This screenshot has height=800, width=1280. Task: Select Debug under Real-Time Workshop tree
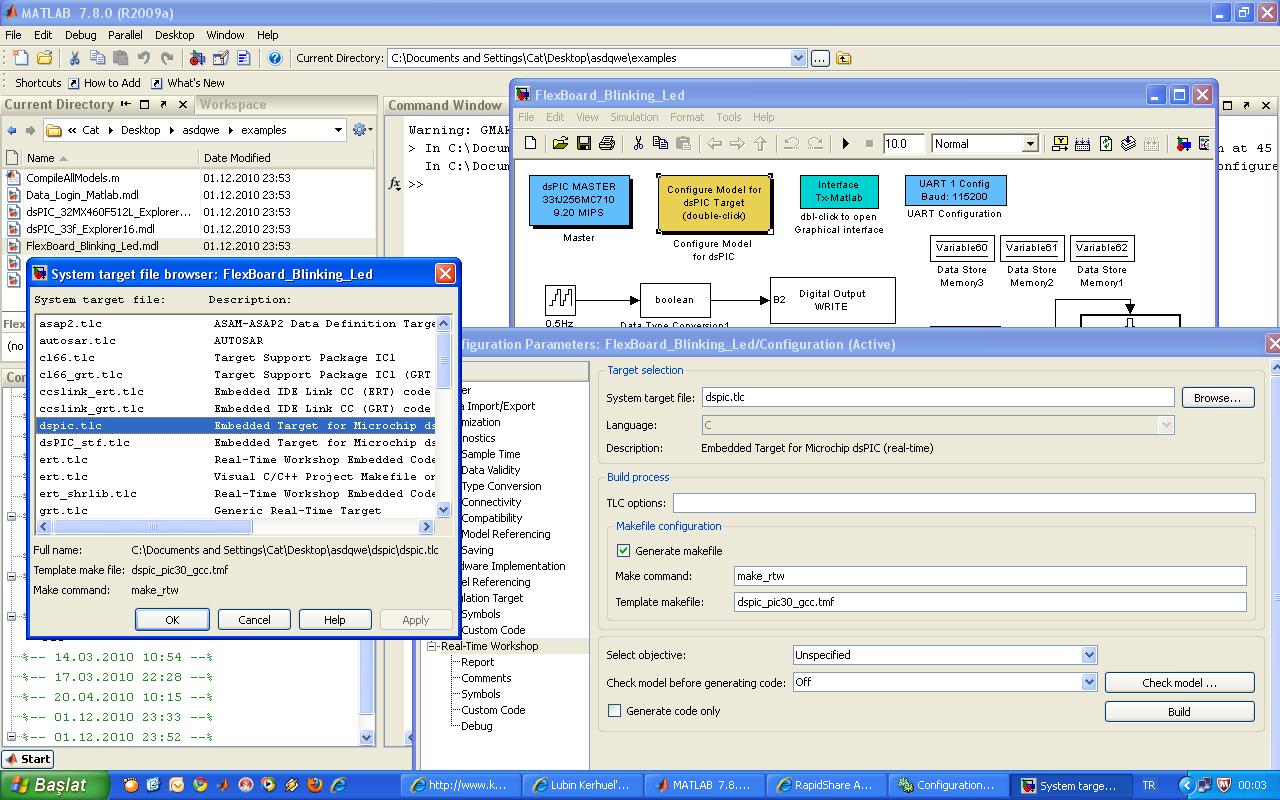coord(477,726)
